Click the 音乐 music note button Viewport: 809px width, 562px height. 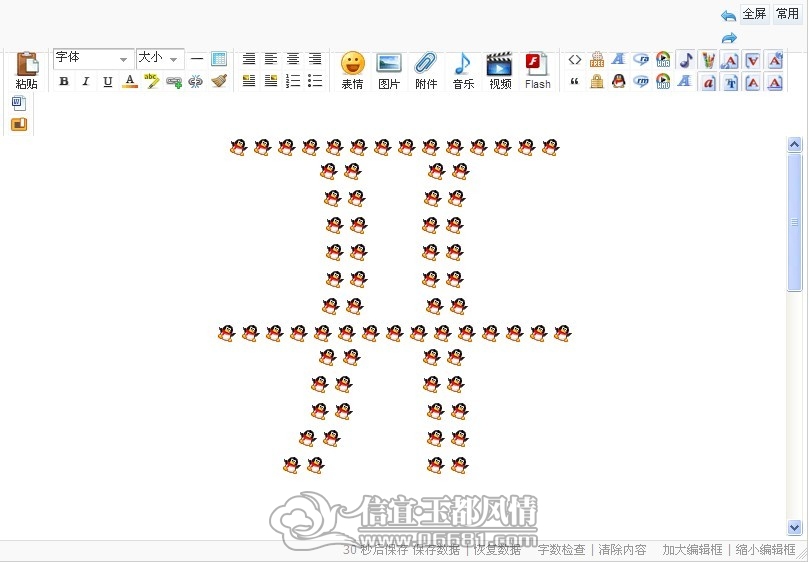click(x=463, y=71)
